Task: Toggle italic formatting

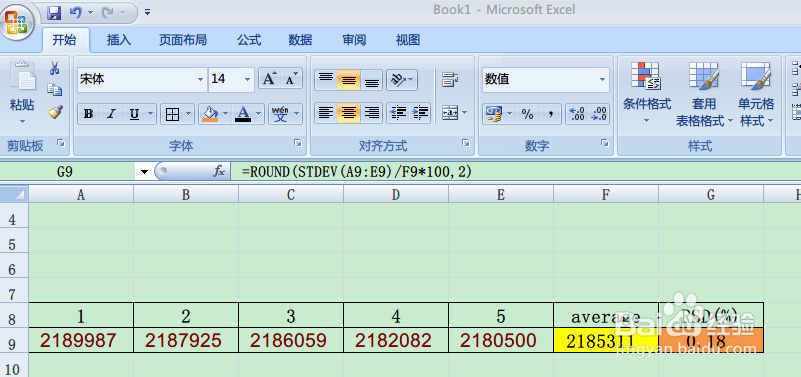Action: coord(111,114)
